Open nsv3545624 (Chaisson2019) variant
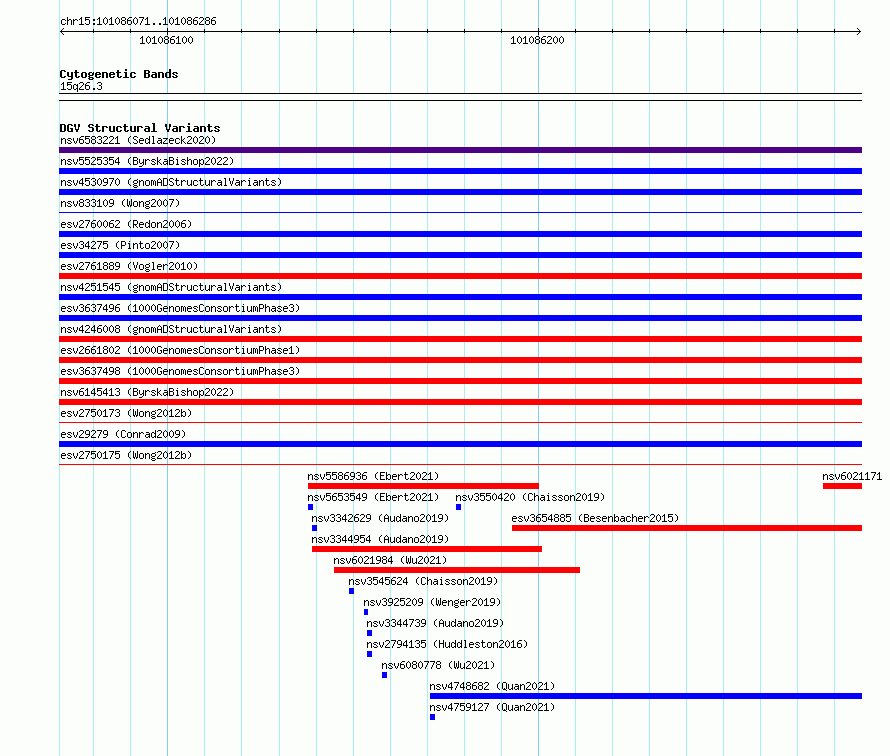This screenshot has width=890, height=756. pyautogui.click(x=423, y=581)
